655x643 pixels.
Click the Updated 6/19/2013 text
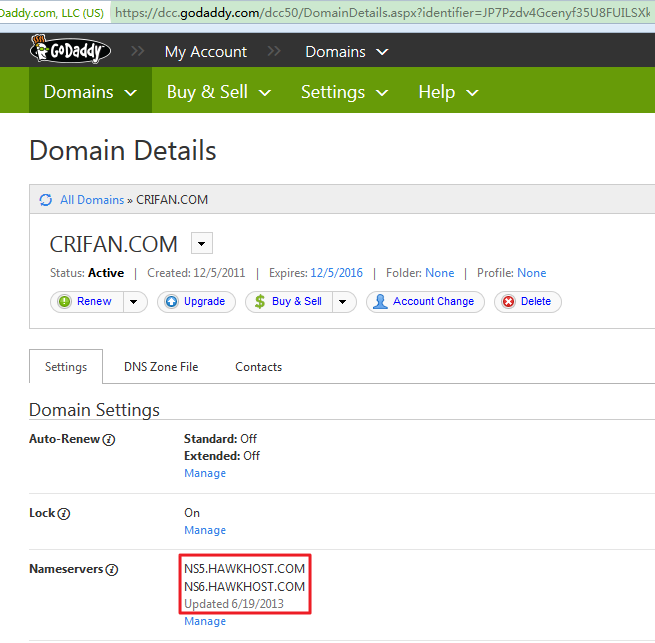pos(234,604)
